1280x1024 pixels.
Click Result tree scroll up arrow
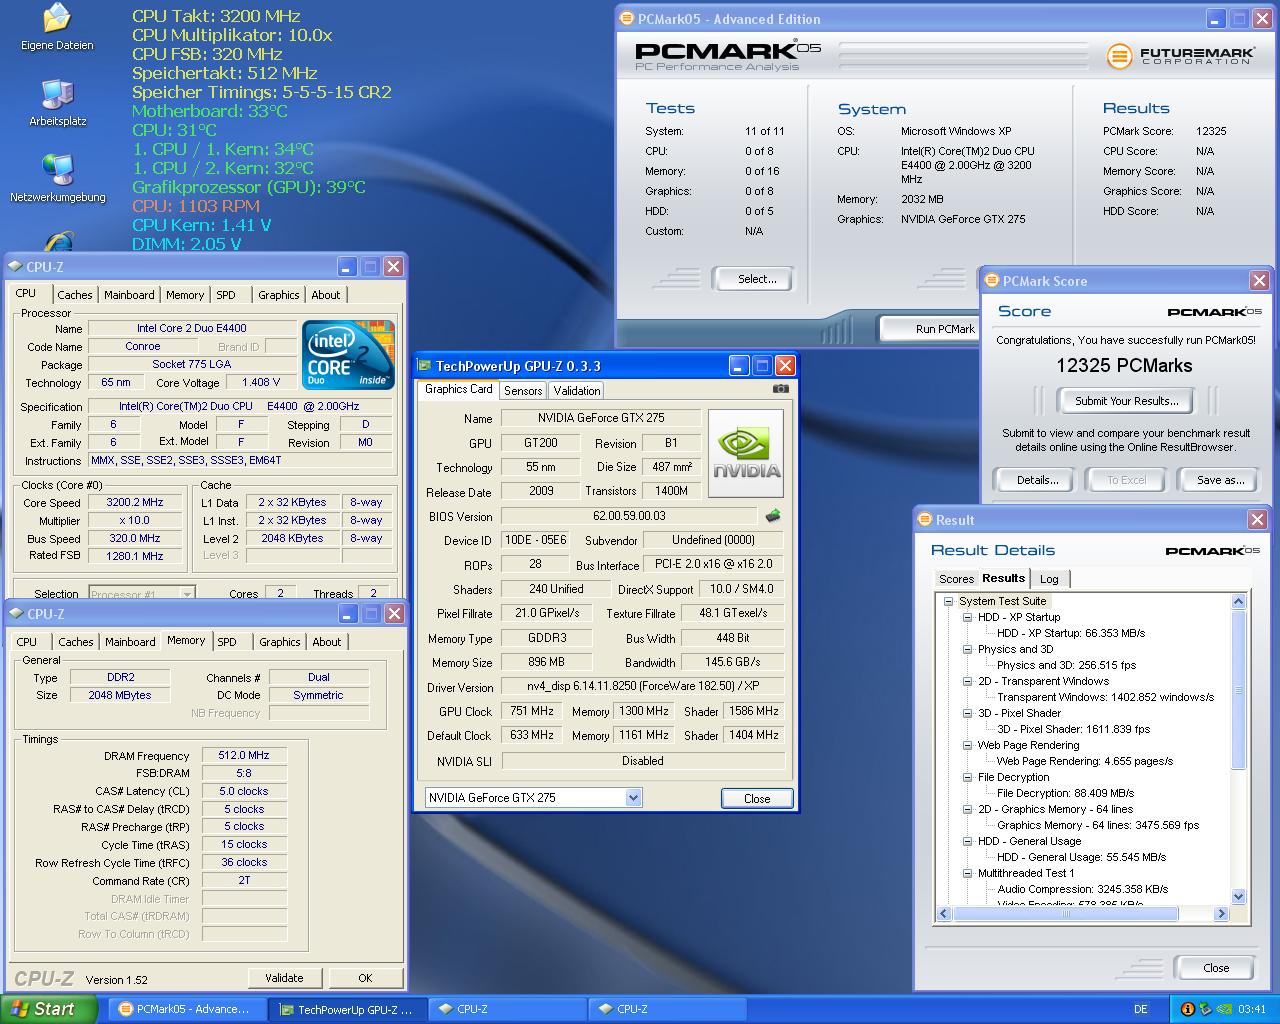coord(1238,601)
